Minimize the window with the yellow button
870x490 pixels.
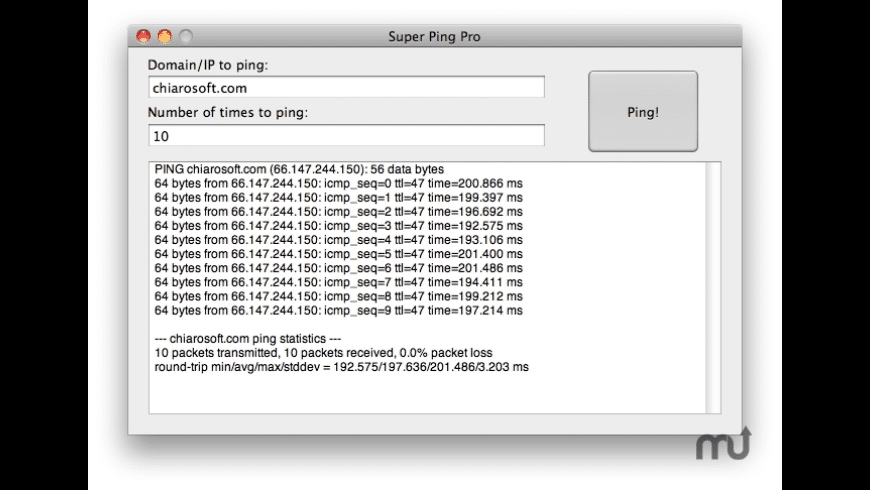(x=164, y=37)
